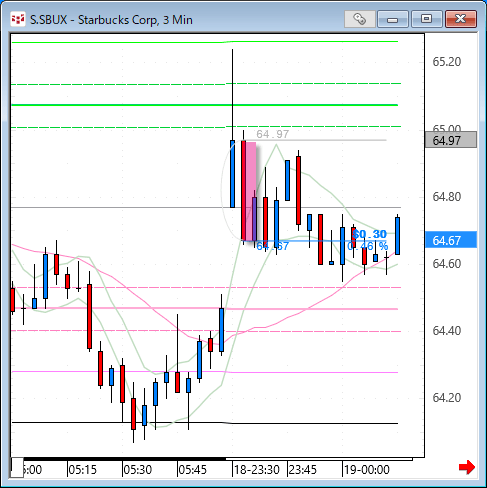
Task: Click the window title S.SBUX - Starbucks Corp
Action: pos(111,20)
